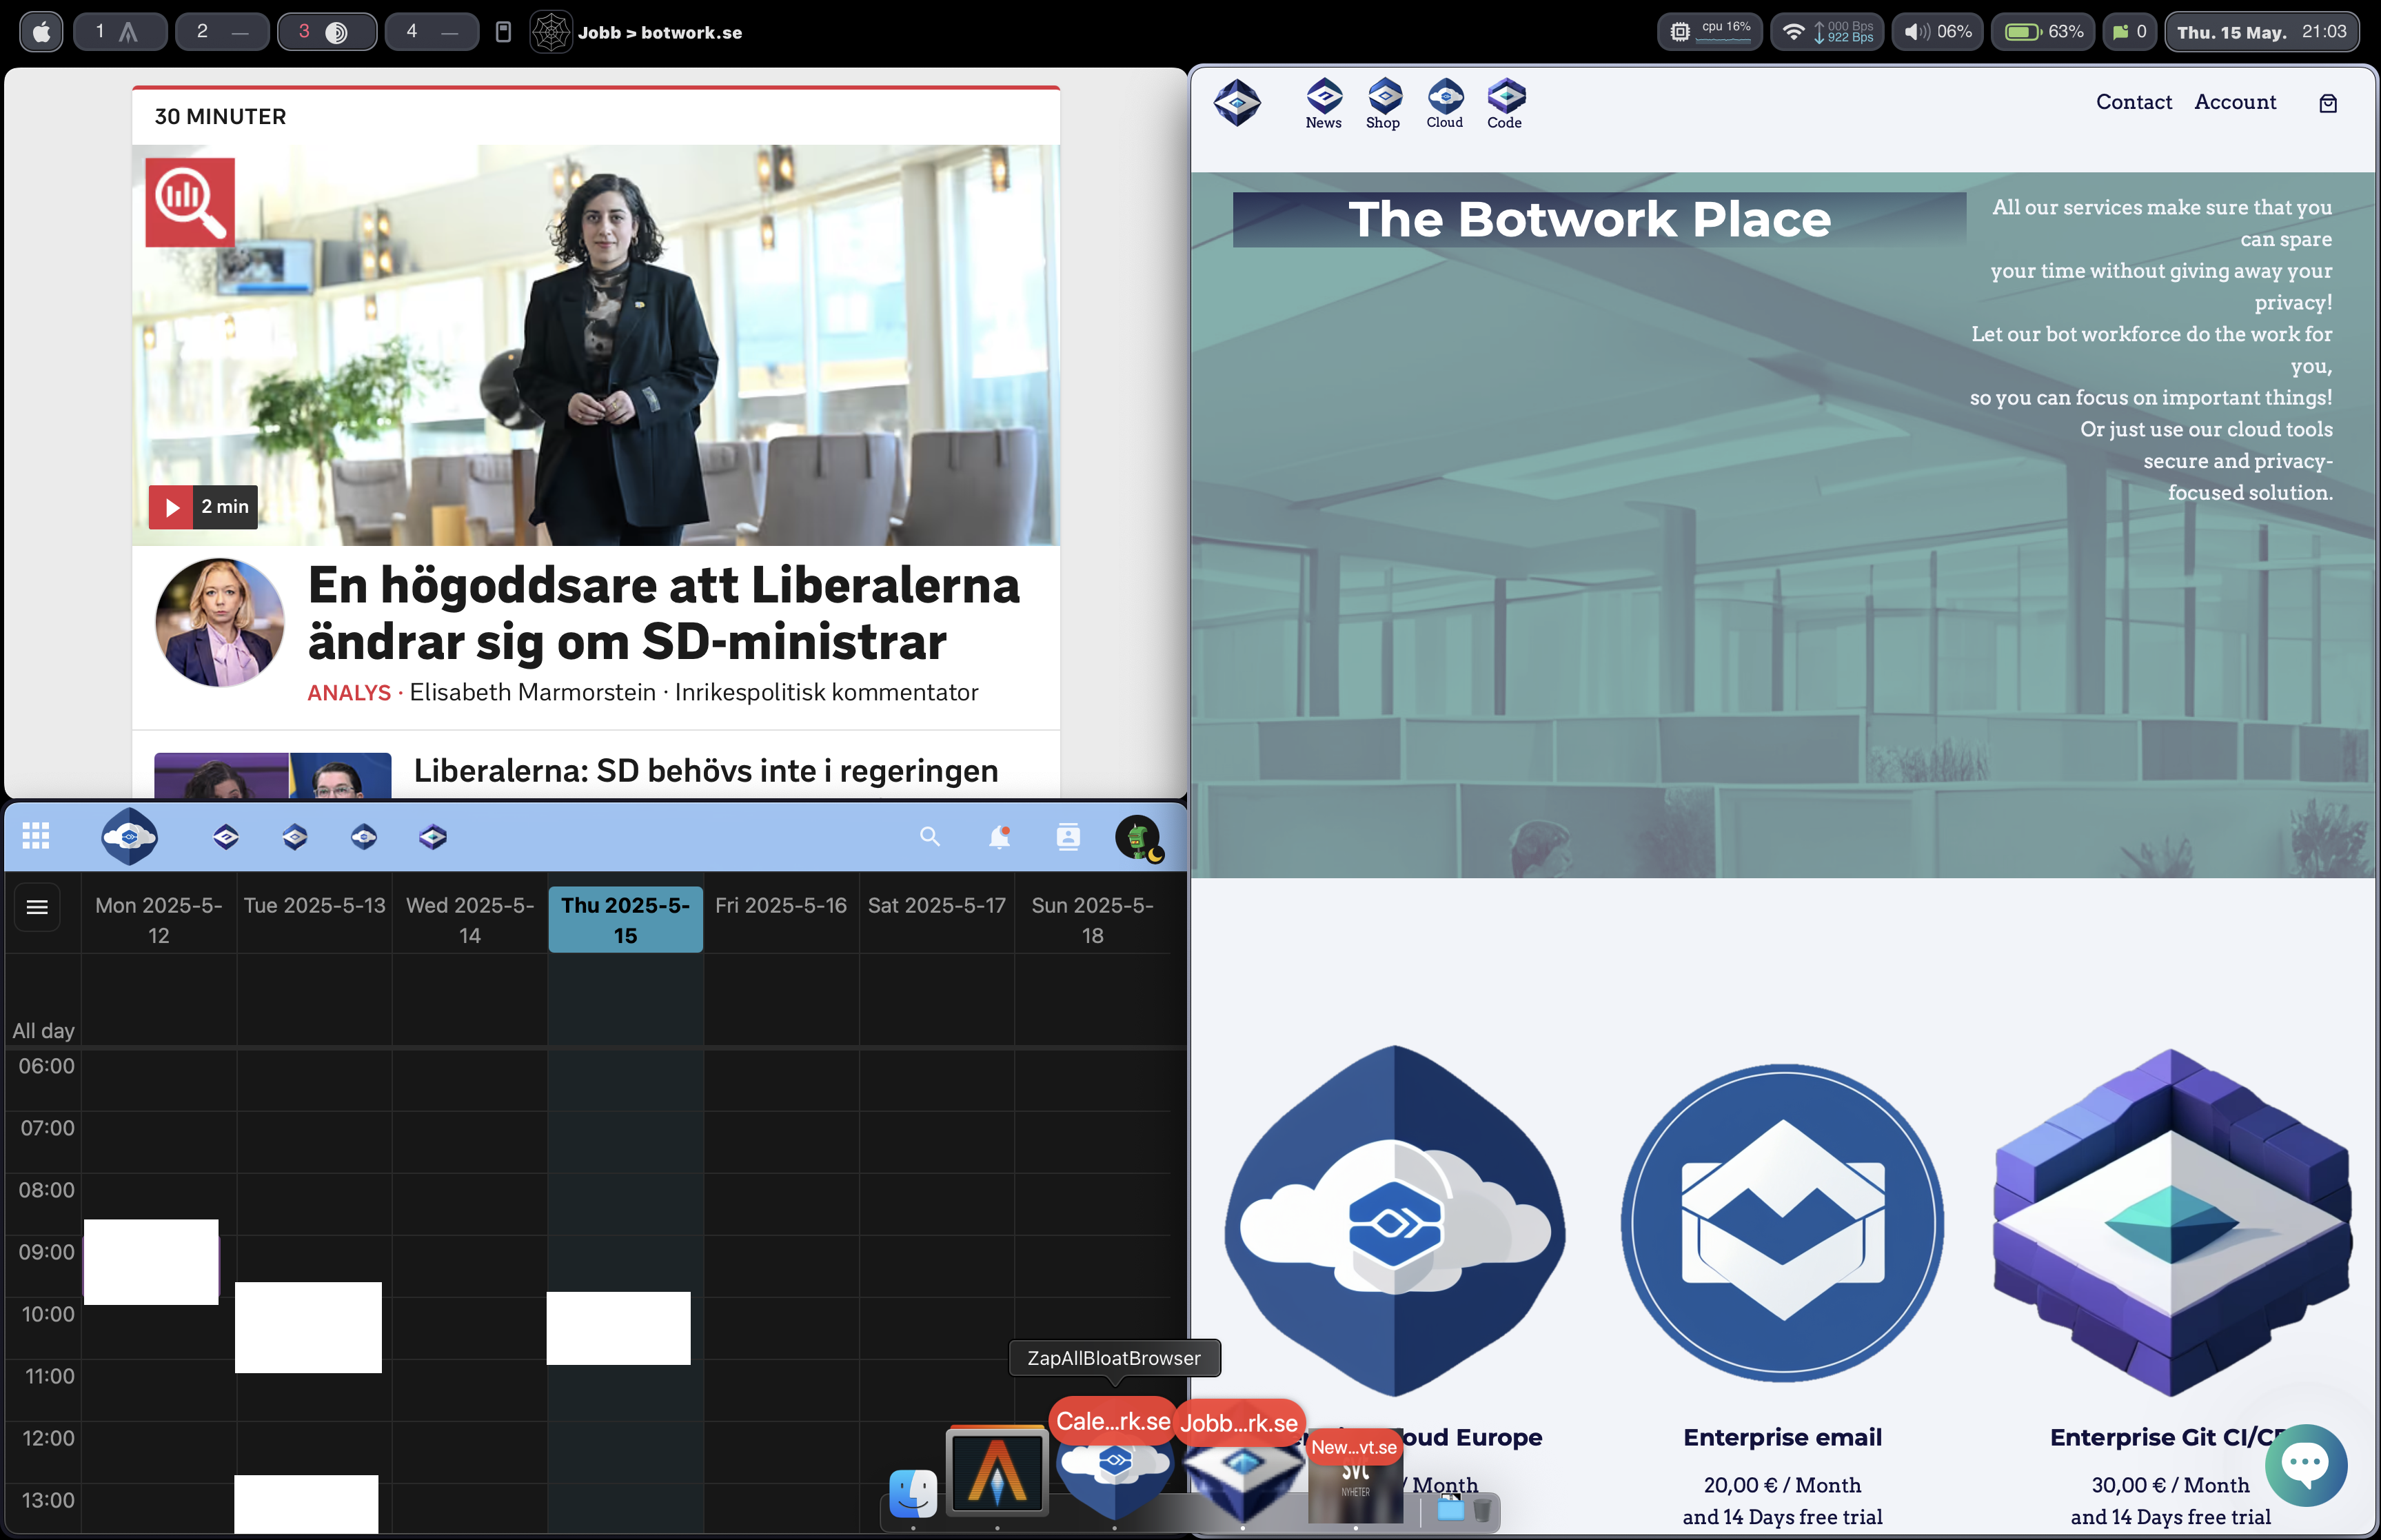Viewport: 2381px width, 1540px height.
Task: Open the Enterprise Git CI/CD product image
Action: coord(2171,1221)
